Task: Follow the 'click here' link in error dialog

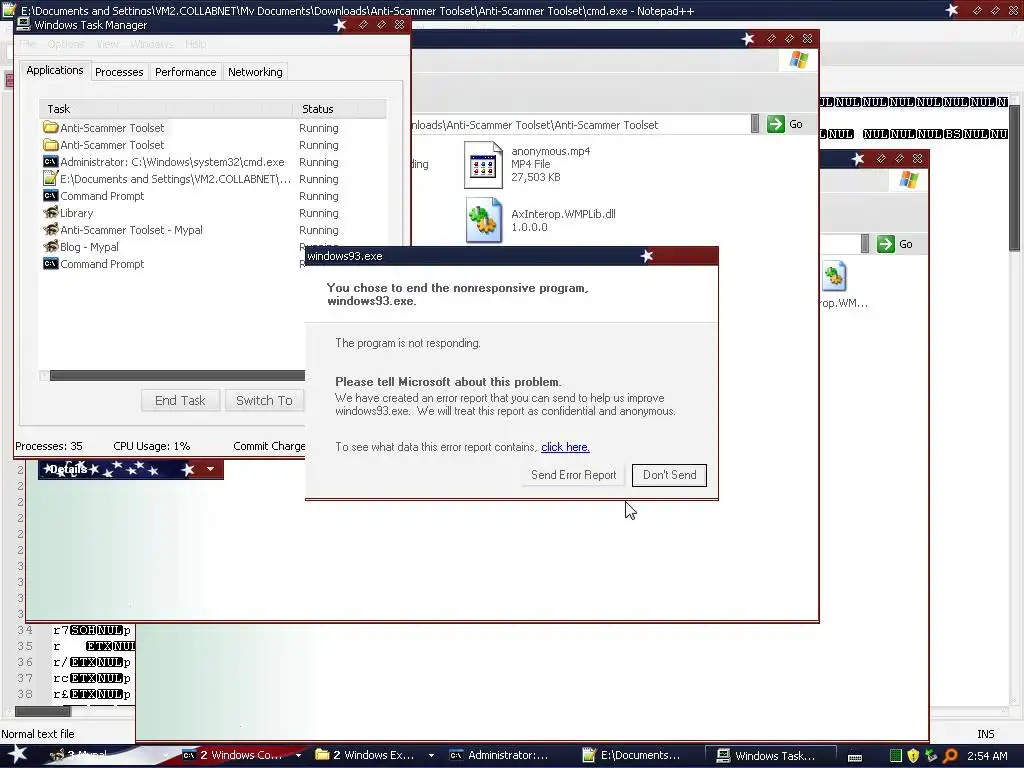Action: 566,447
